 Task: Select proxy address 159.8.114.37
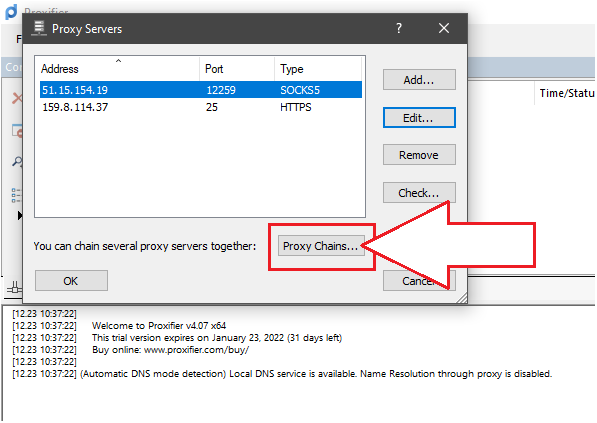[x=75, y=107]
